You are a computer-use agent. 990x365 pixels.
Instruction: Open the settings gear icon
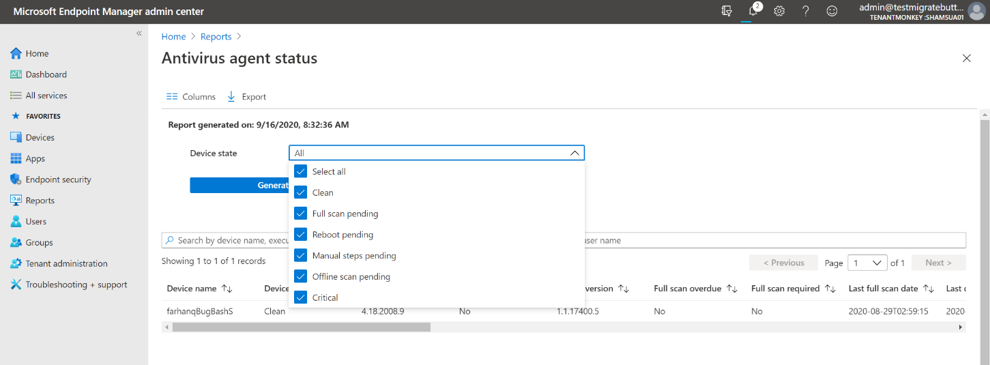[779, 11]
